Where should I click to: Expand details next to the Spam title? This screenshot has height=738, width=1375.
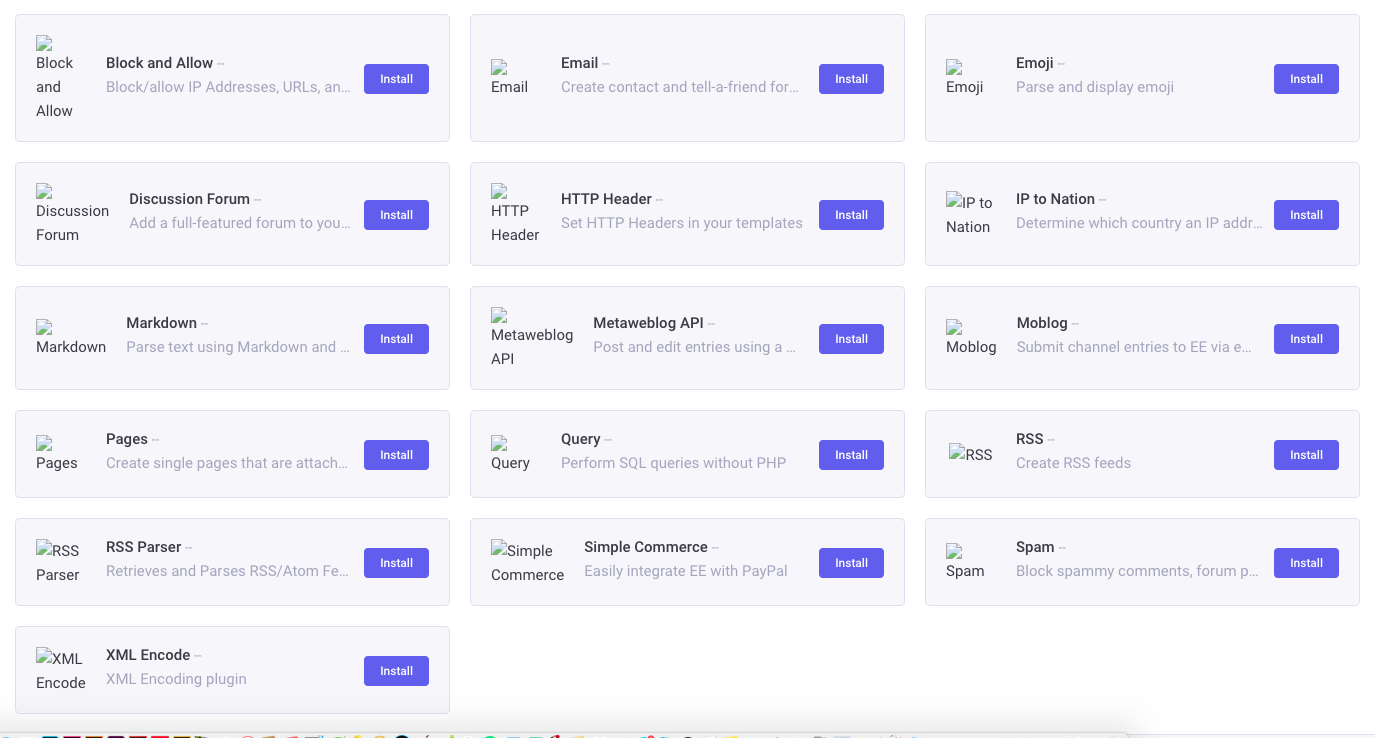[1062, 547]
